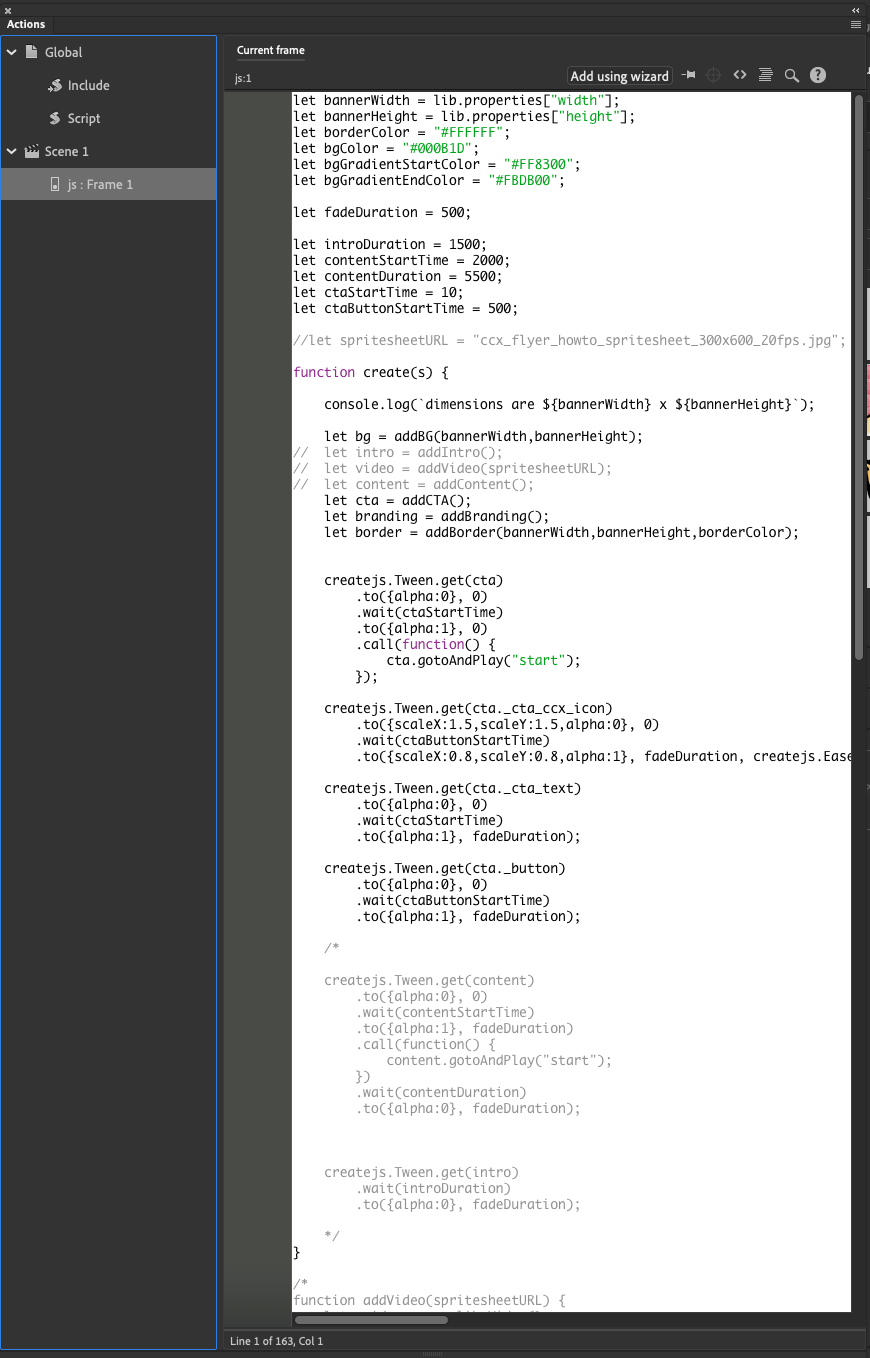Open the Code Snippets panel

pos(740,74)
